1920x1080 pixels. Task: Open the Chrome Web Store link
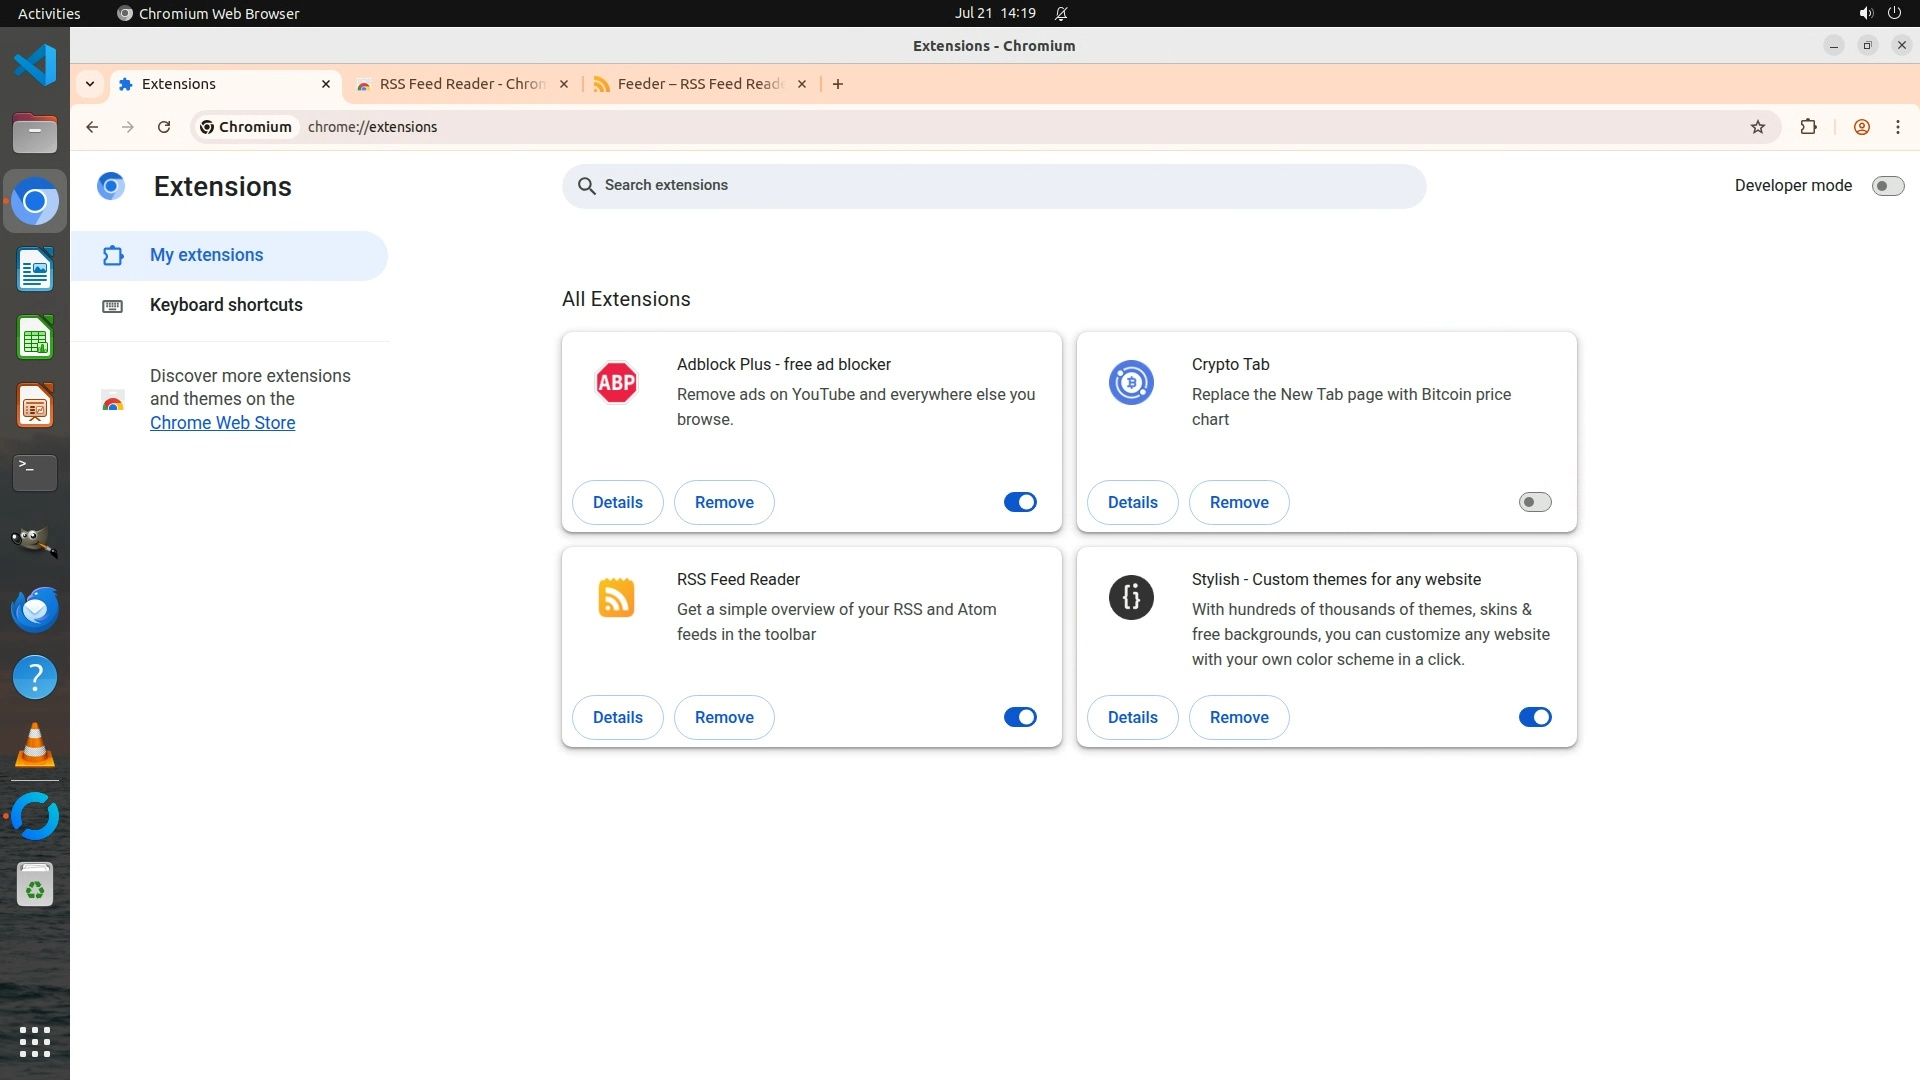[222, 423]
